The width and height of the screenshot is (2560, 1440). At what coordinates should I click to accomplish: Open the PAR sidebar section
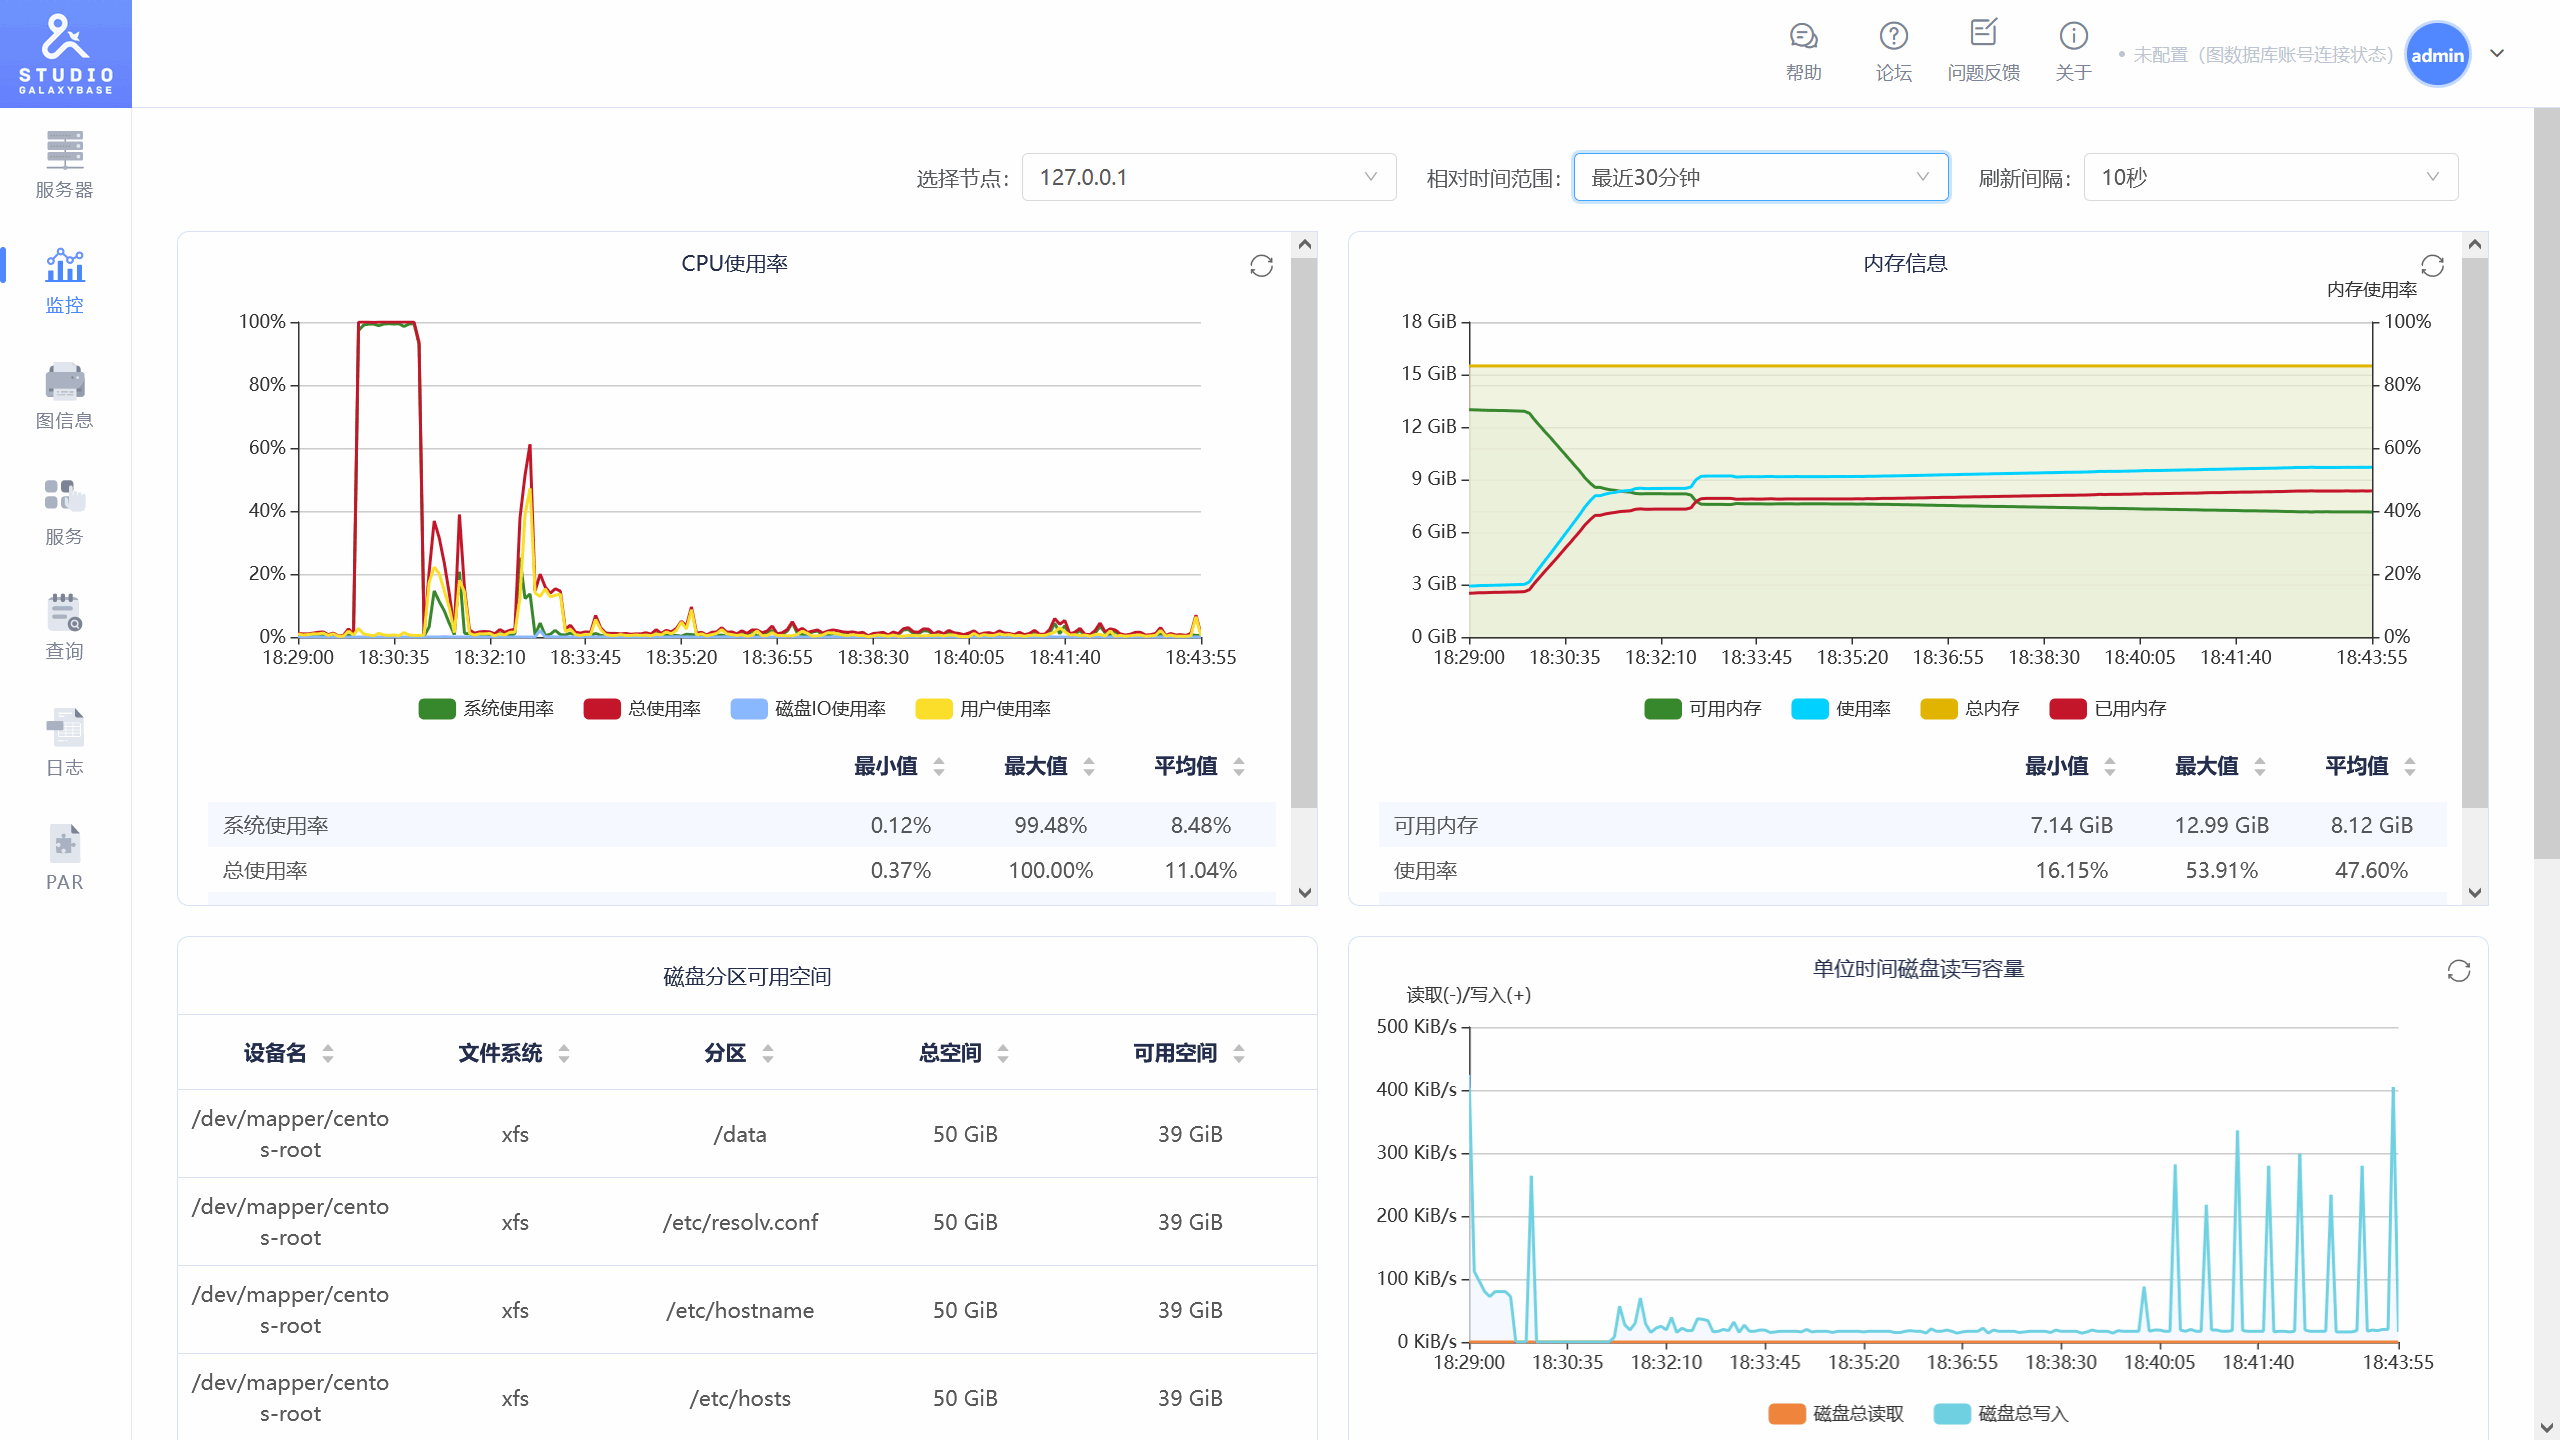coord(65,858)
